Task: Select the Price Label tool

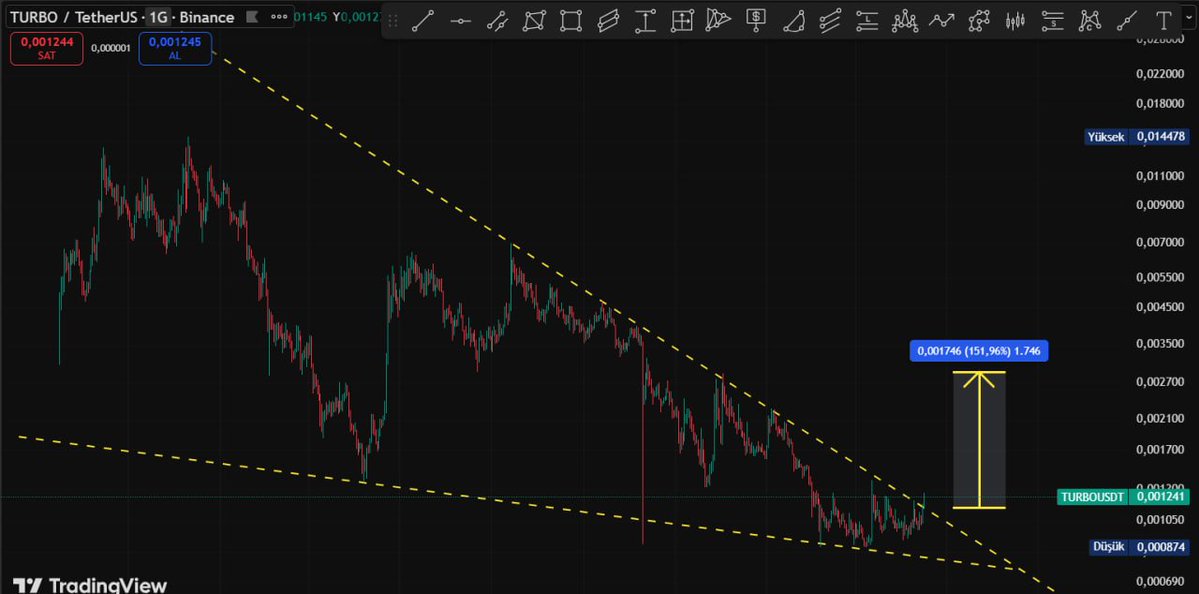Action: (757, 21)
